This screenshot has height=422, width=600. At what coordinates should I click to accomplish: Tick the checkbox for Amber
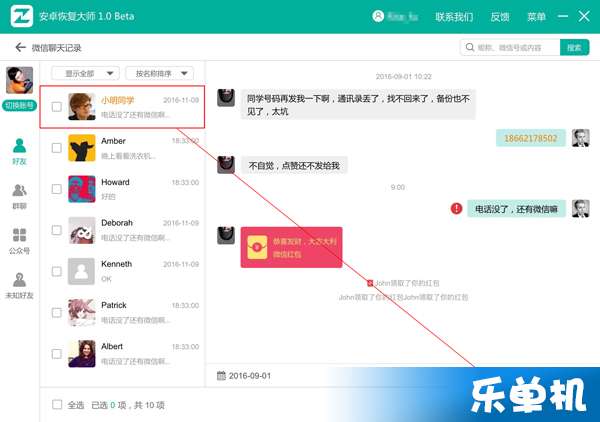[57, 148]
